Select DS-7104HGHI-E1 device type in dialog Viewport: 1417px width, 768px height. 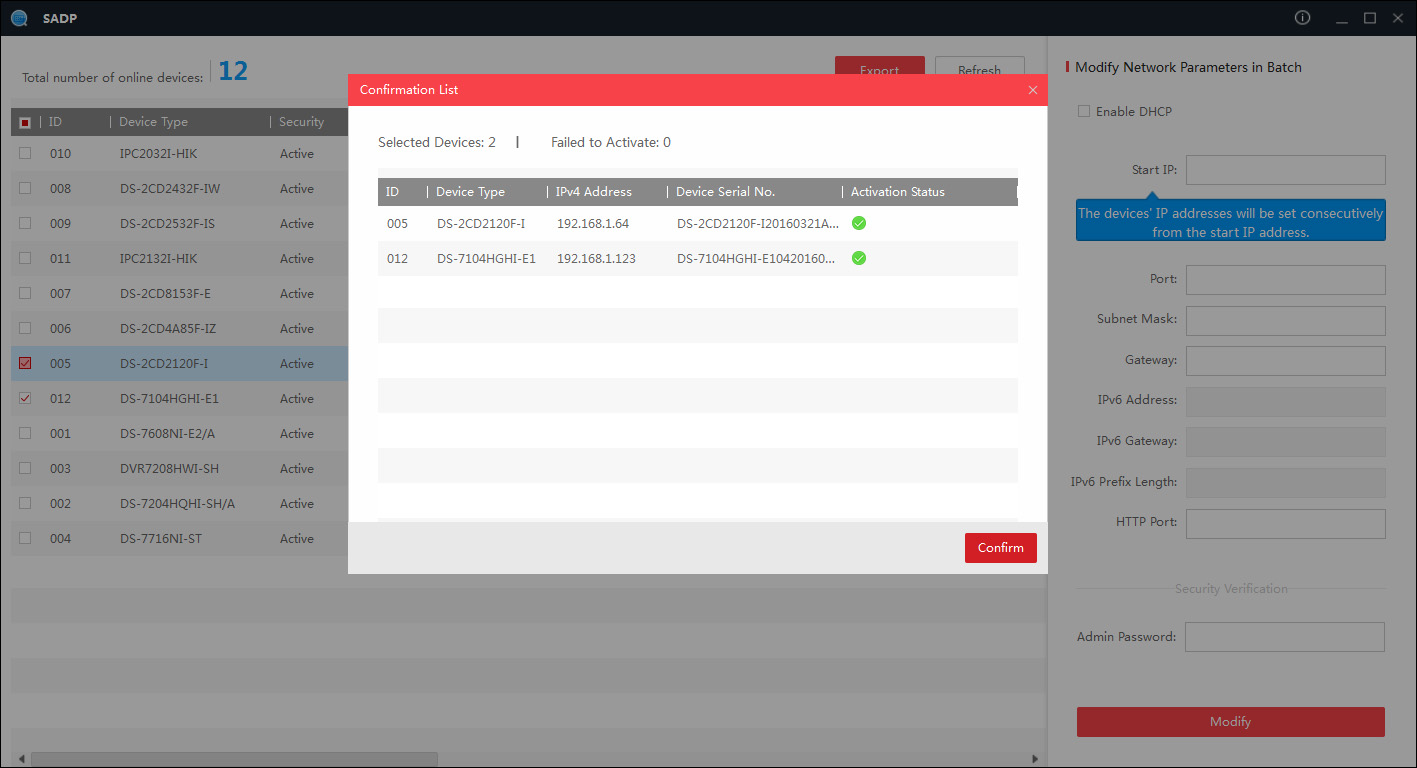point(486,259)
